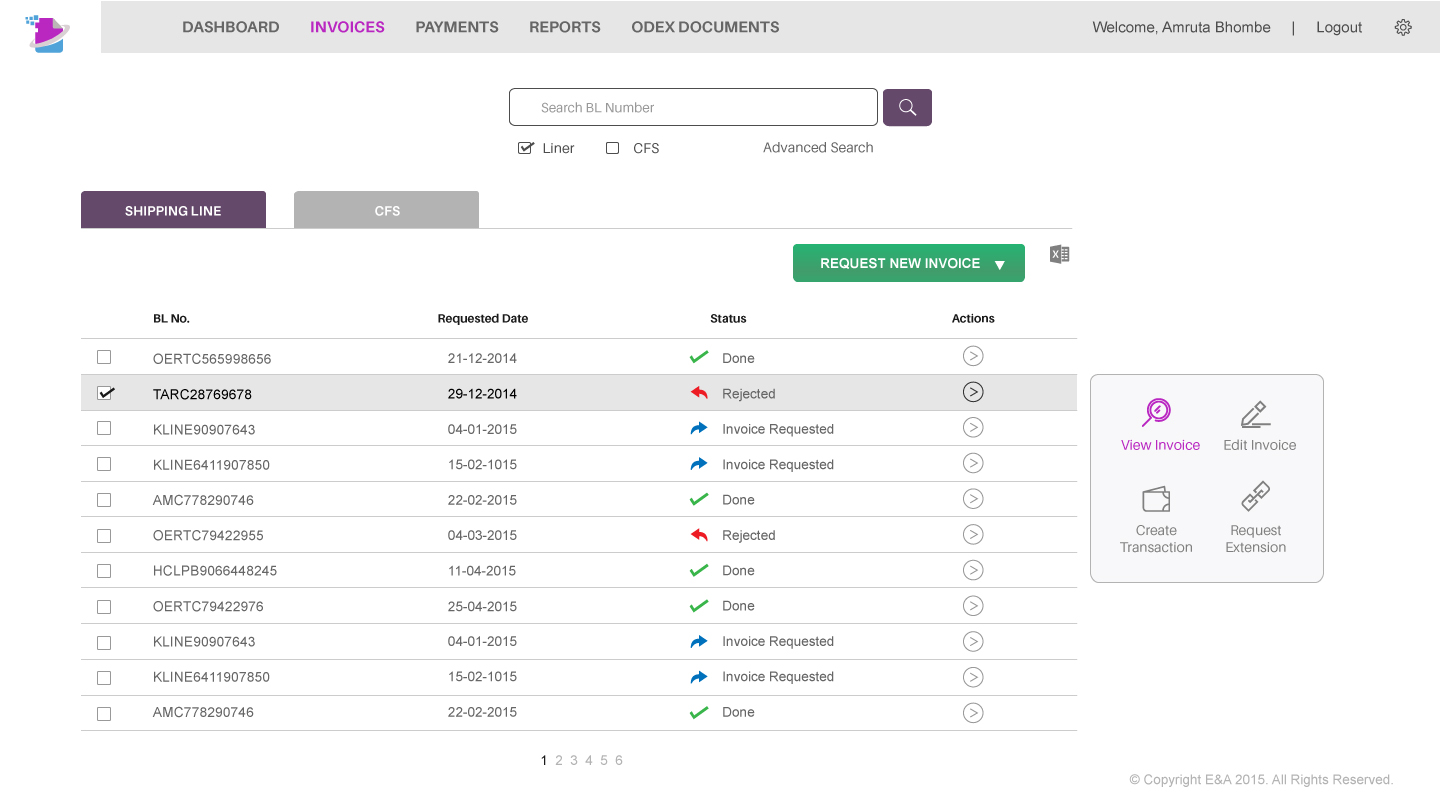Log out using the Logout link

click(x=1338, y=27)
